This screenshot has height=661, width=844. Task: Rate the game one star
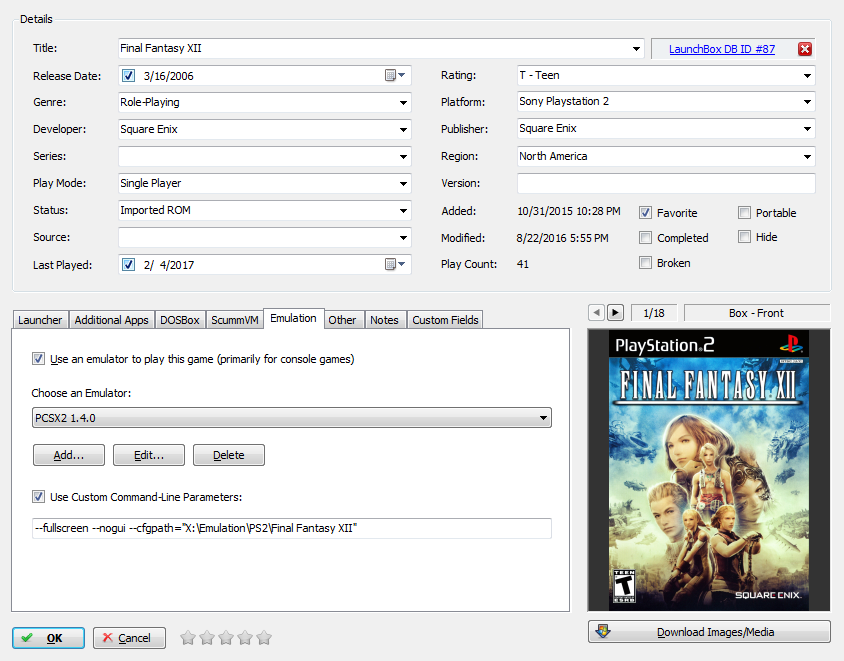[x=188, y=638]
